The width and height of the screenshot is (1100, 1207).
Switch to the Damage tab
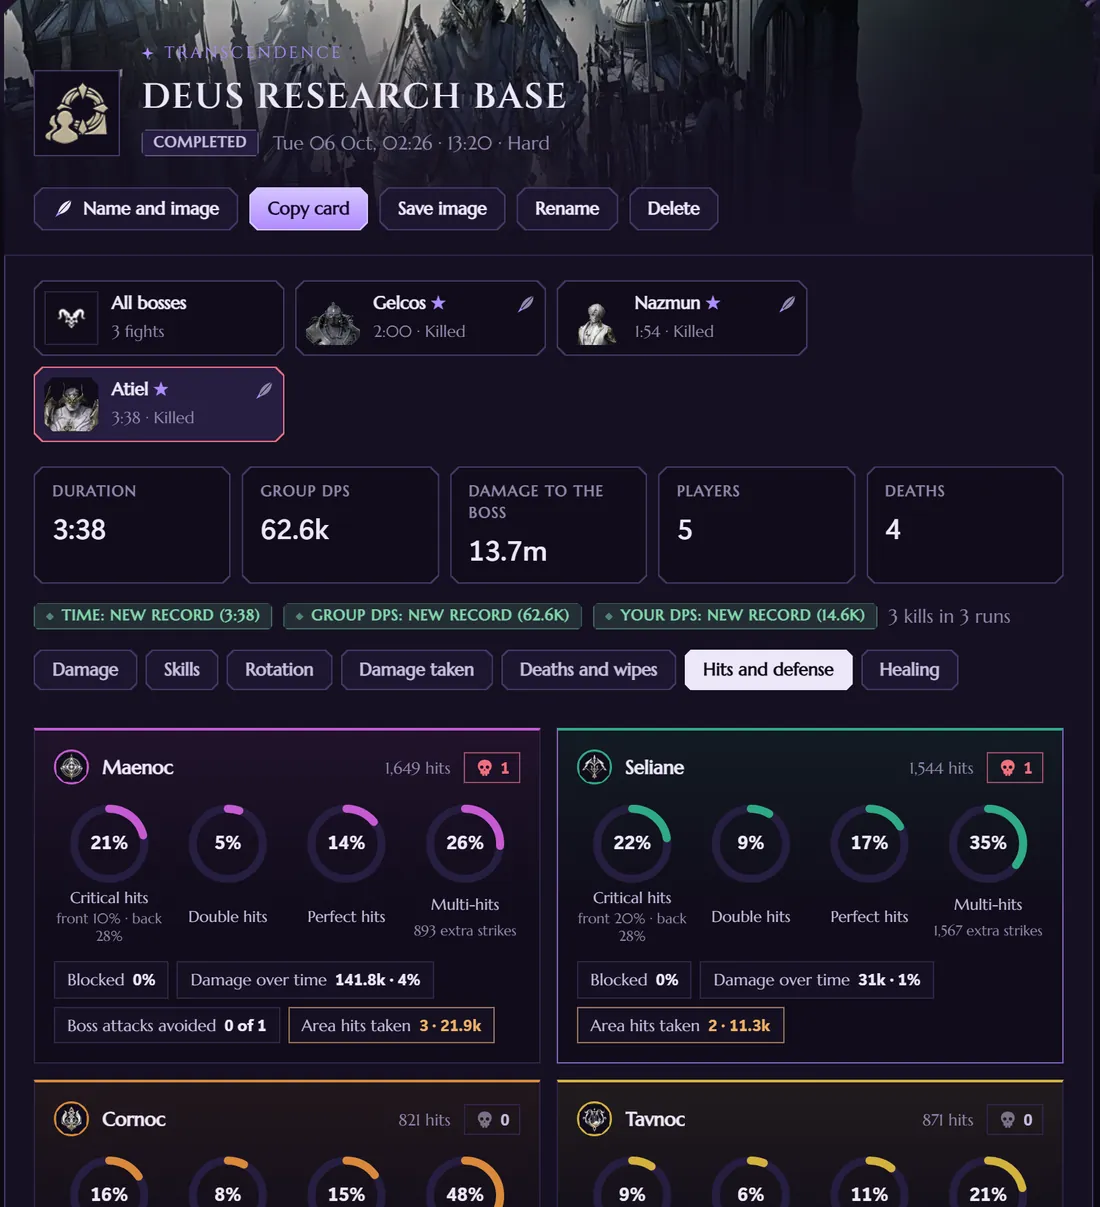[85, 670]
